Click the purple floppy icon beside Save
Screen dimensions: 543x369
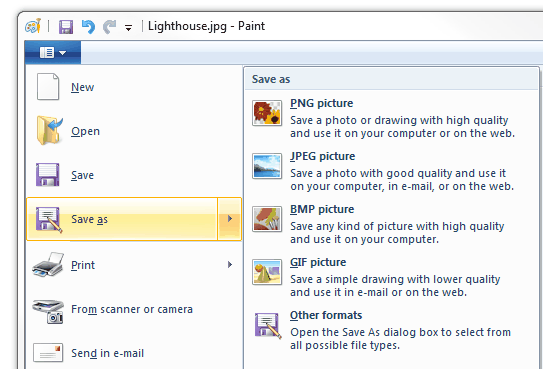coord(48,175)
